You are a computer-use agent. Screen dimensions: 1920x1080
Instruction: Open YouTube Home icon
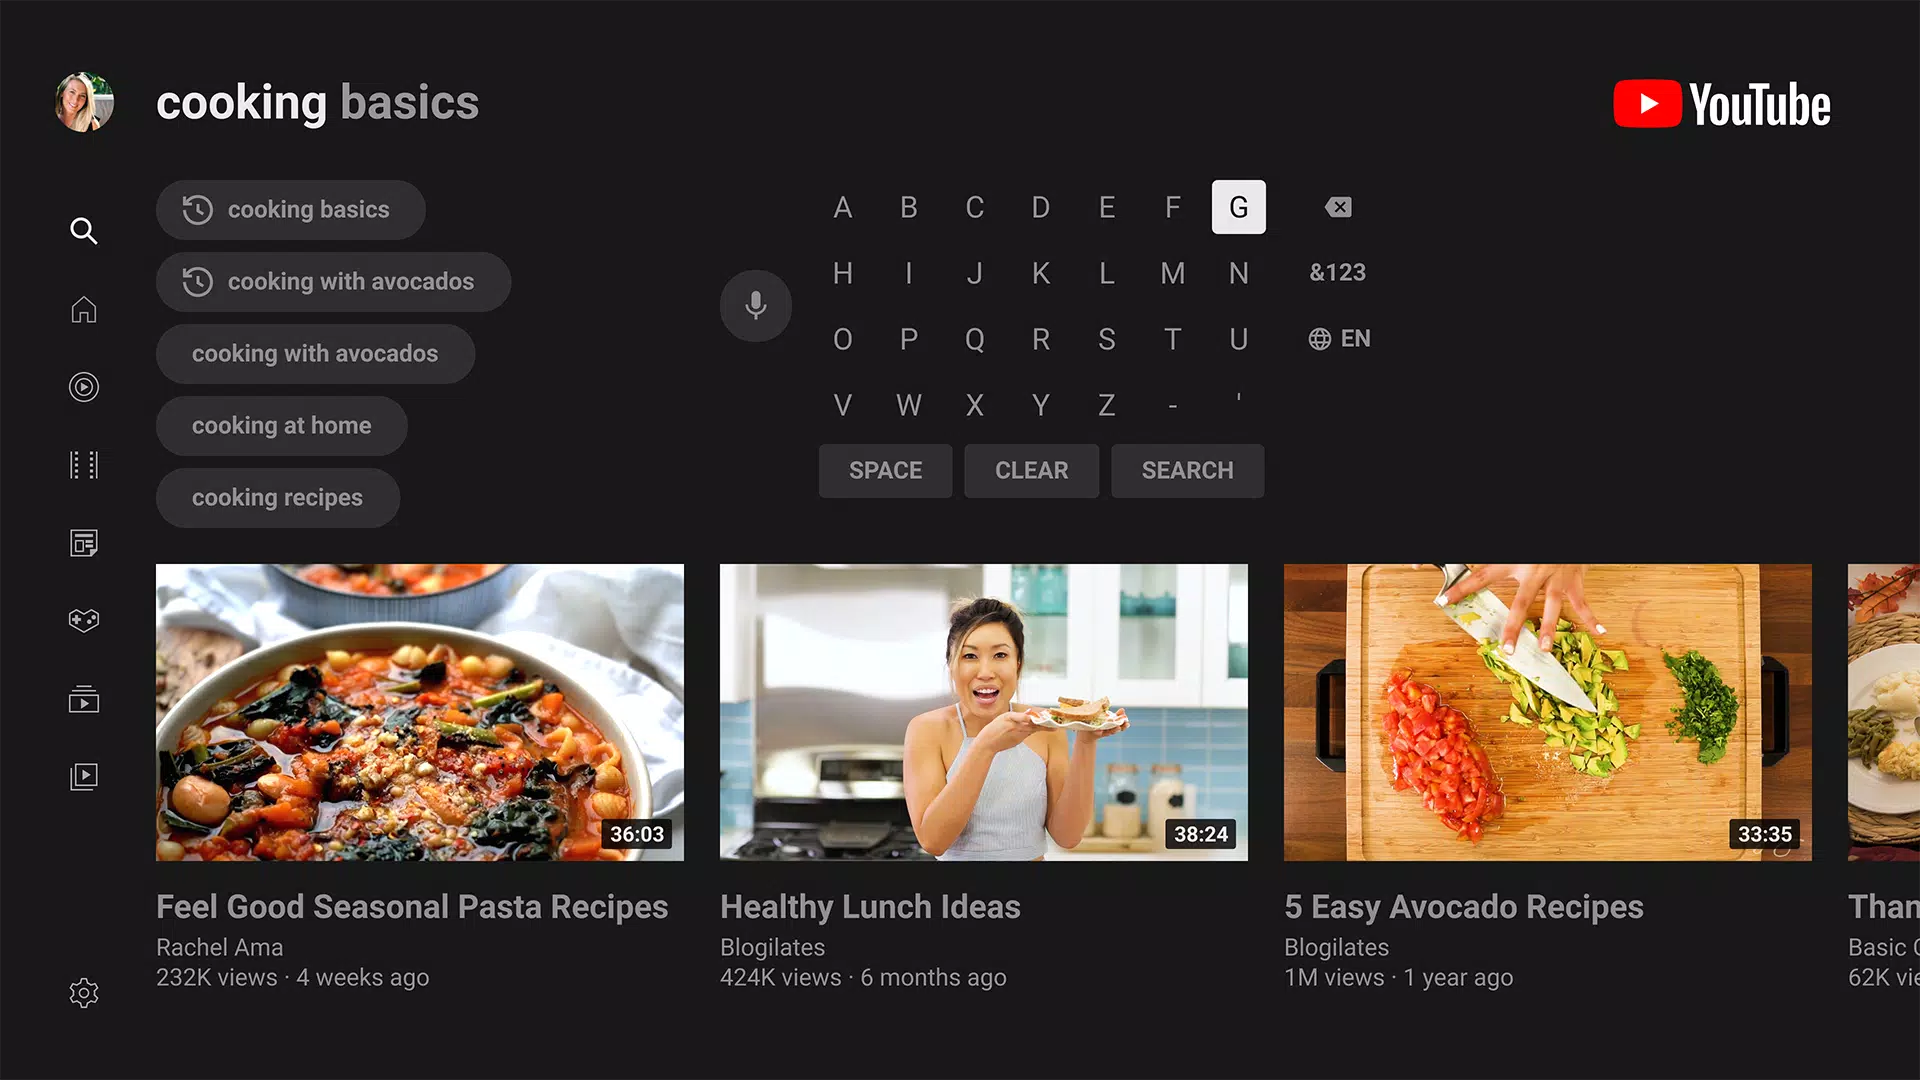(83, 309)
